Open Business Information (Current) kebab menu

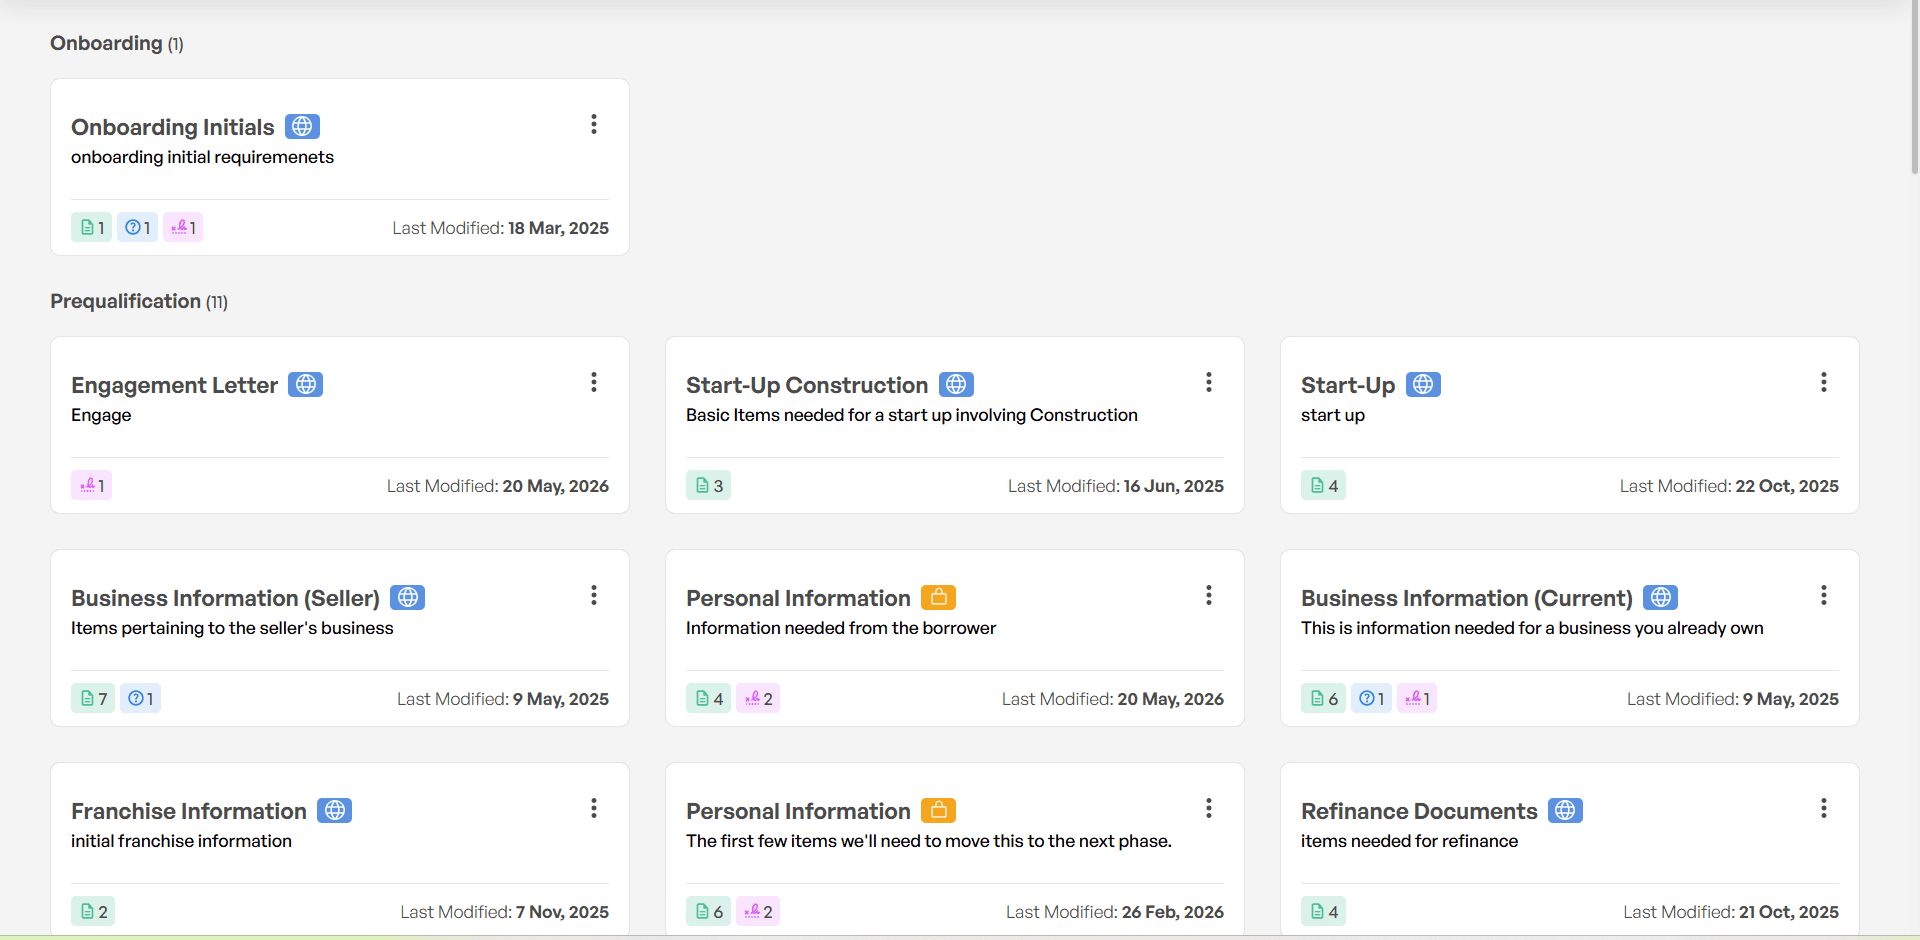pyautogui.click(x=1824, y=595)
